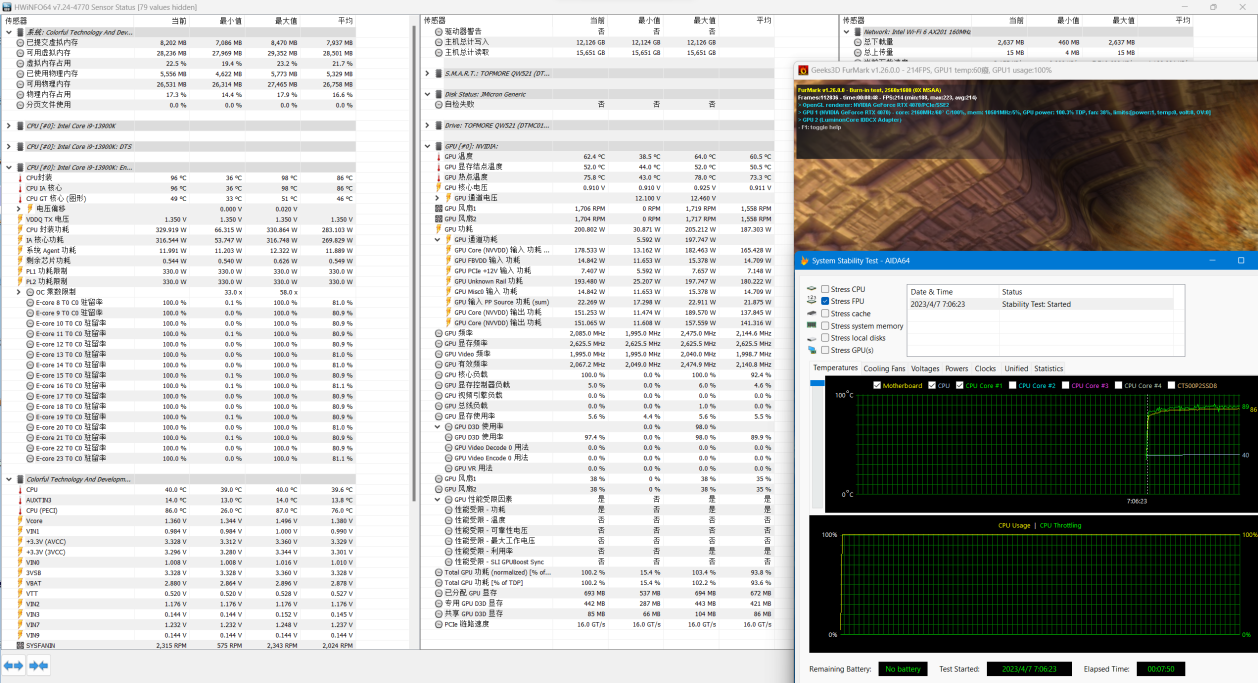This screenshot has width=1258, height=683.
Task: Switch to the Cooling Fans tab
Action: (884, 369)
